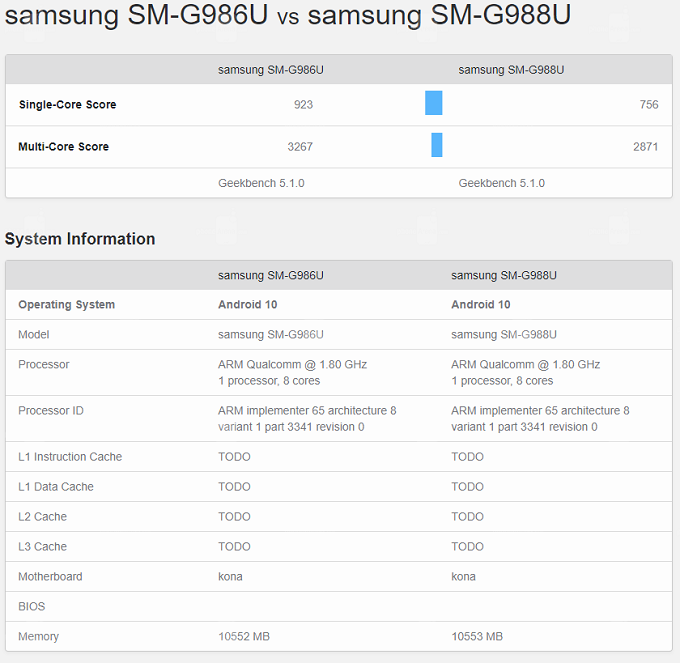Image resolution: width=680 pixels, height=663 pixels.
Task: Click the Multi-Core Score blue comparison bar
Action: pyautogui.click(x=437, y=145)
